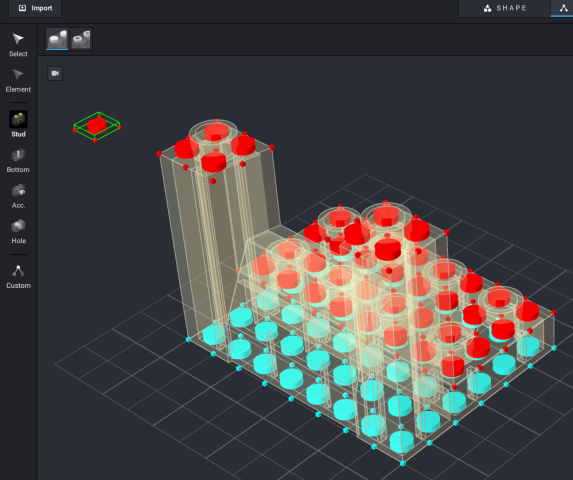Screen dimensions: 573x480
Task: Switch to the SHAPE tab
Action: (x=505, y=8)
